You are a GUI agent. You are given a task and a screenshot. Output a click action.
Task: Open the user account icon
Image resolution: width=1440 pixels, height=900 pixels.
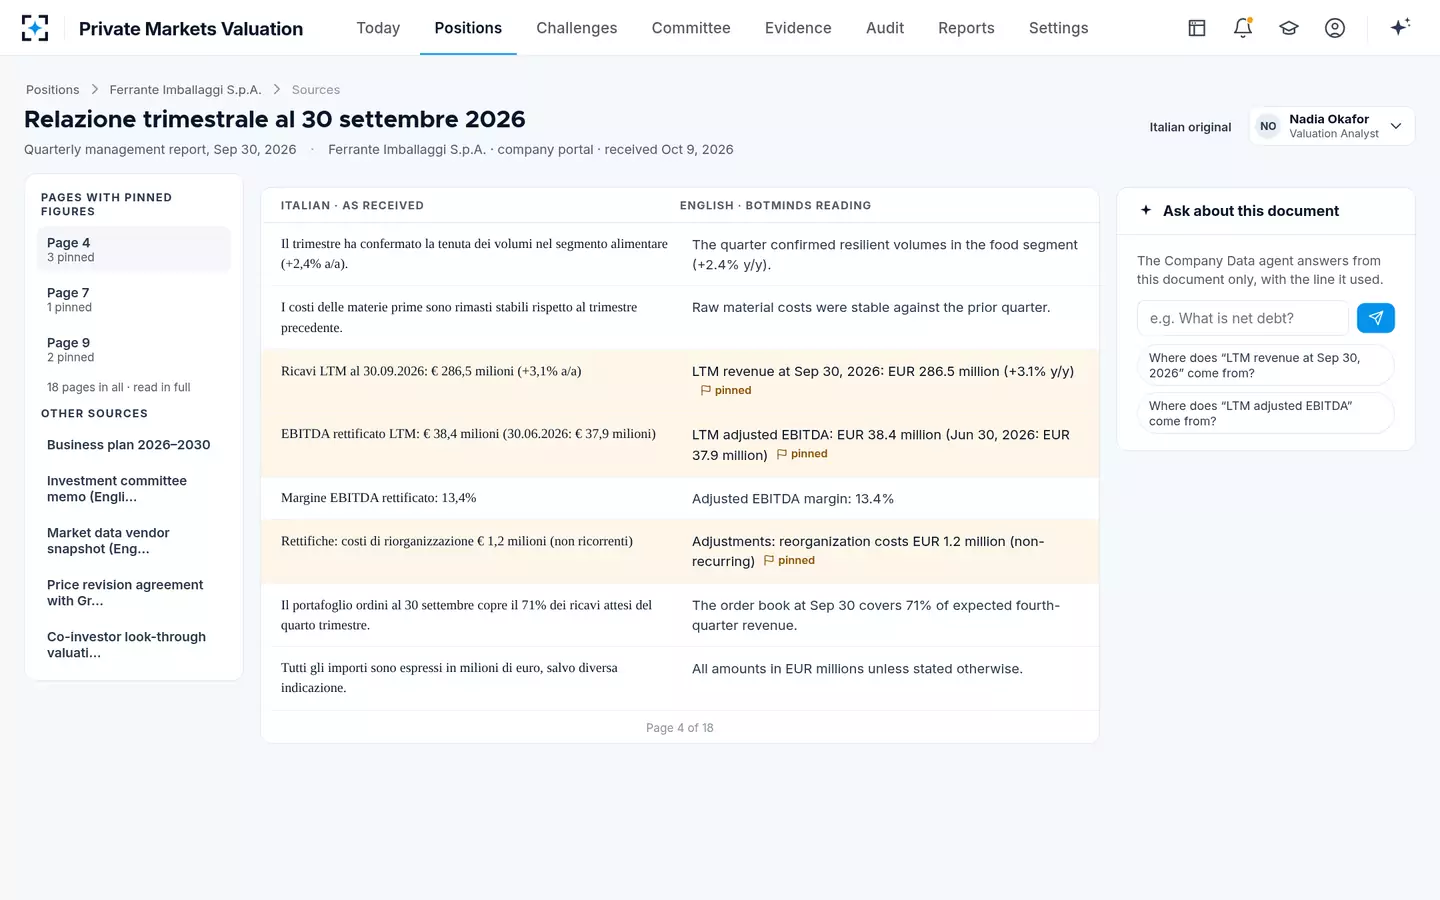[x=1335, y=28]
